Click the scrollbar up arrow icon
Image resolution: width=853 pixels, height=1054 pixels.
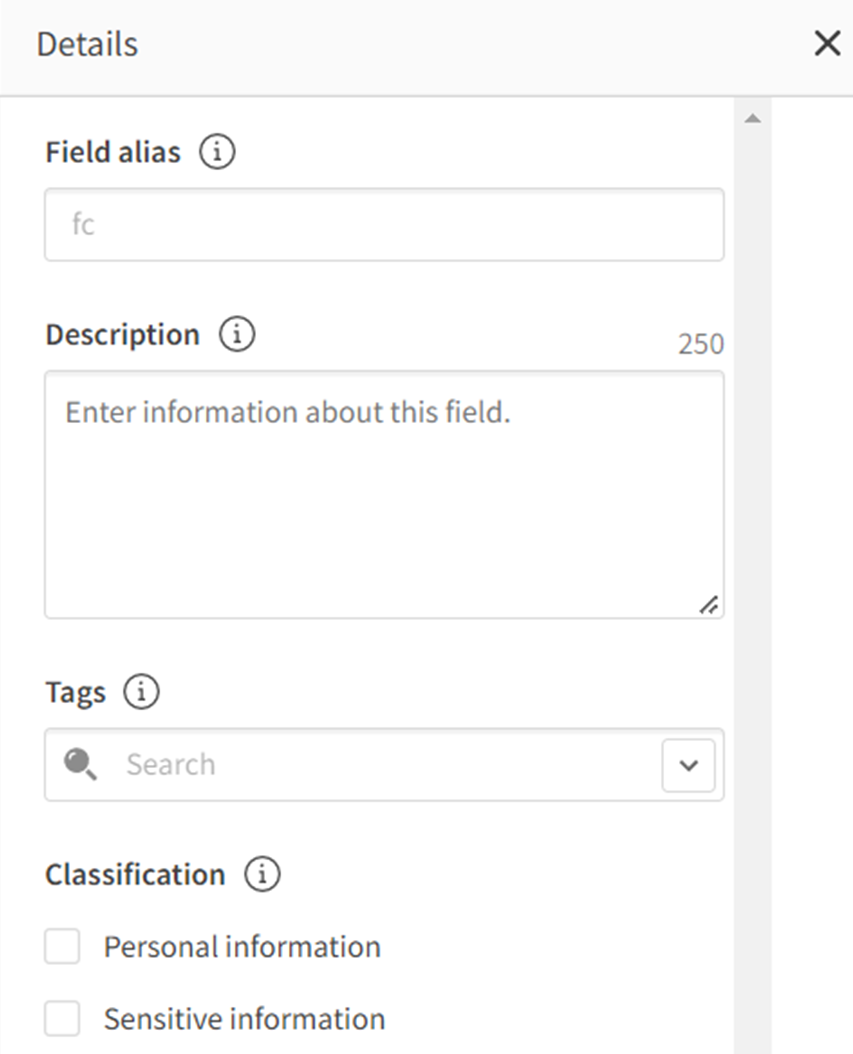coord(753,117)
